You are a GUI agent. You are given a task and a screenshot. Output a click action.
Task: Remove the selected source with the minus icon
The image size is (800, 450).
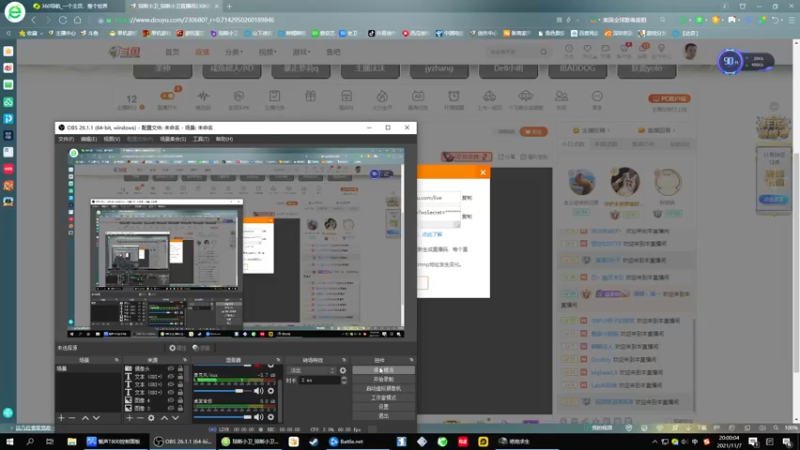click(140, 418)
